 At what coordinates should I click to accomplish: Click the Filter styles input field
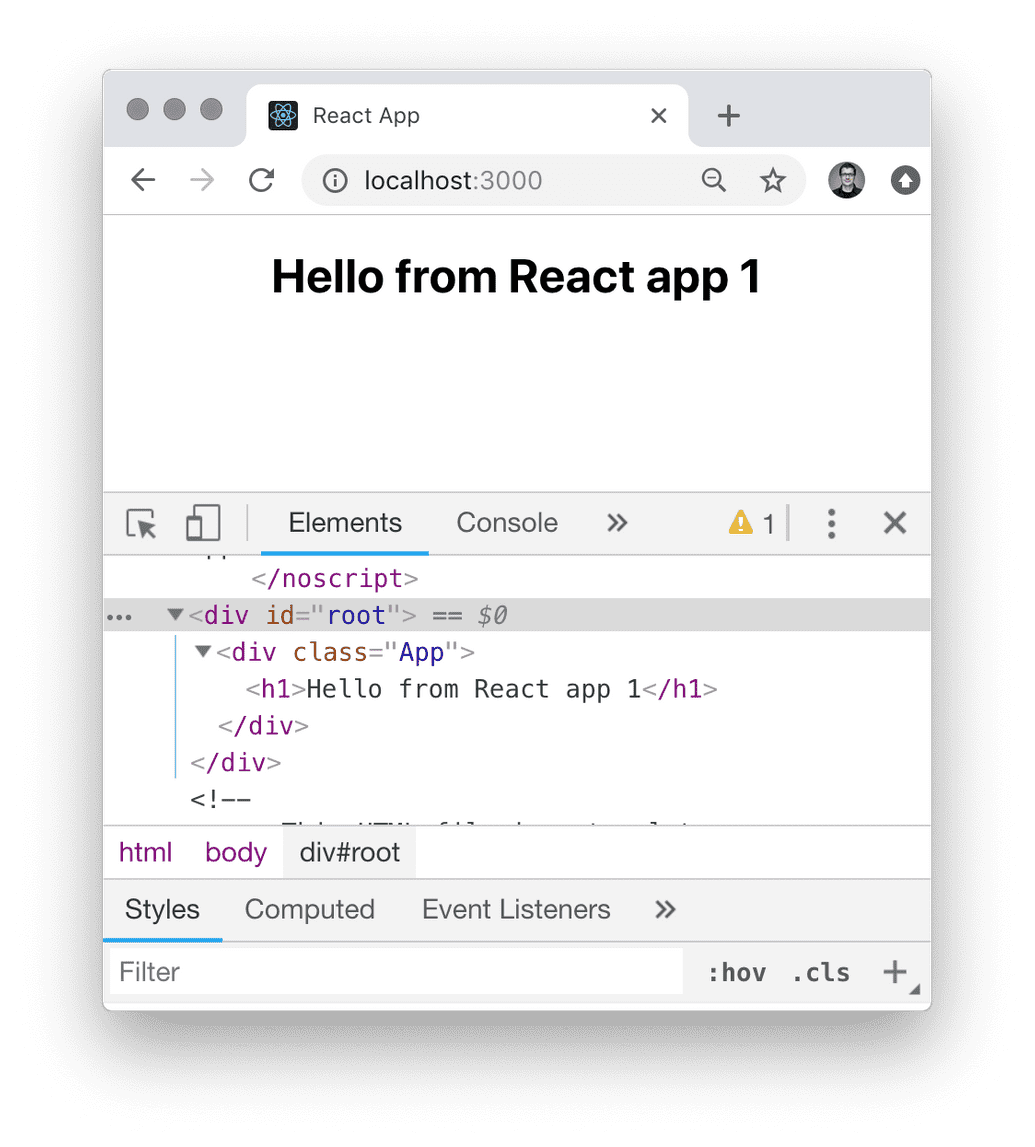(x=300, y=971)
